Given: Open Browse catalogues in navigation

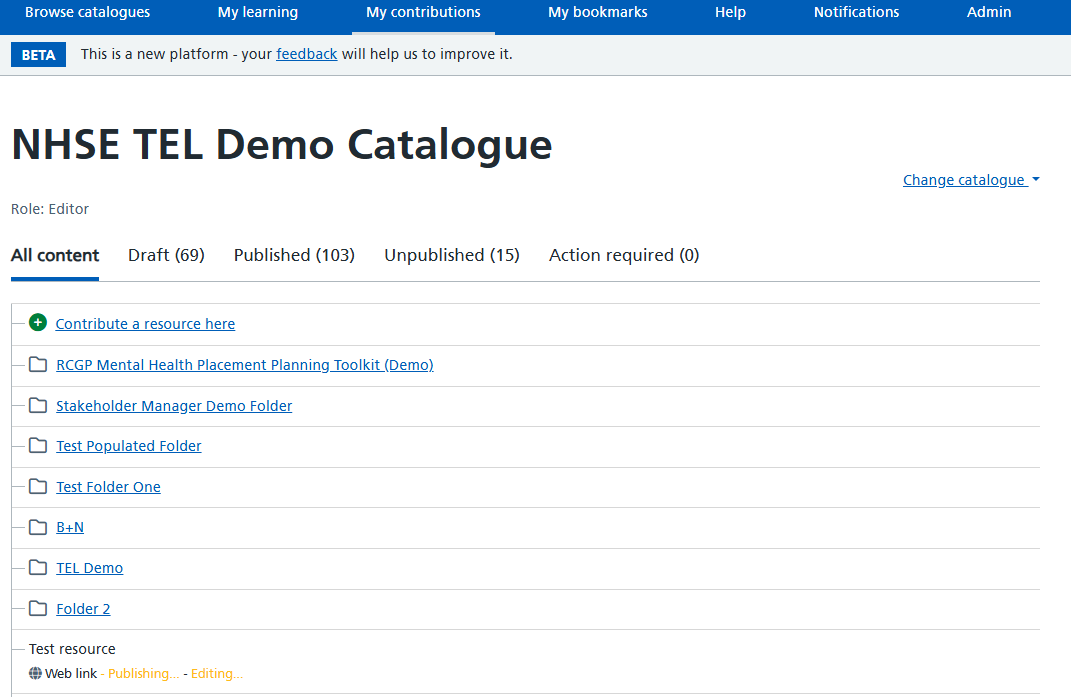Looking at the screenshot, I should tap(87, 12).
